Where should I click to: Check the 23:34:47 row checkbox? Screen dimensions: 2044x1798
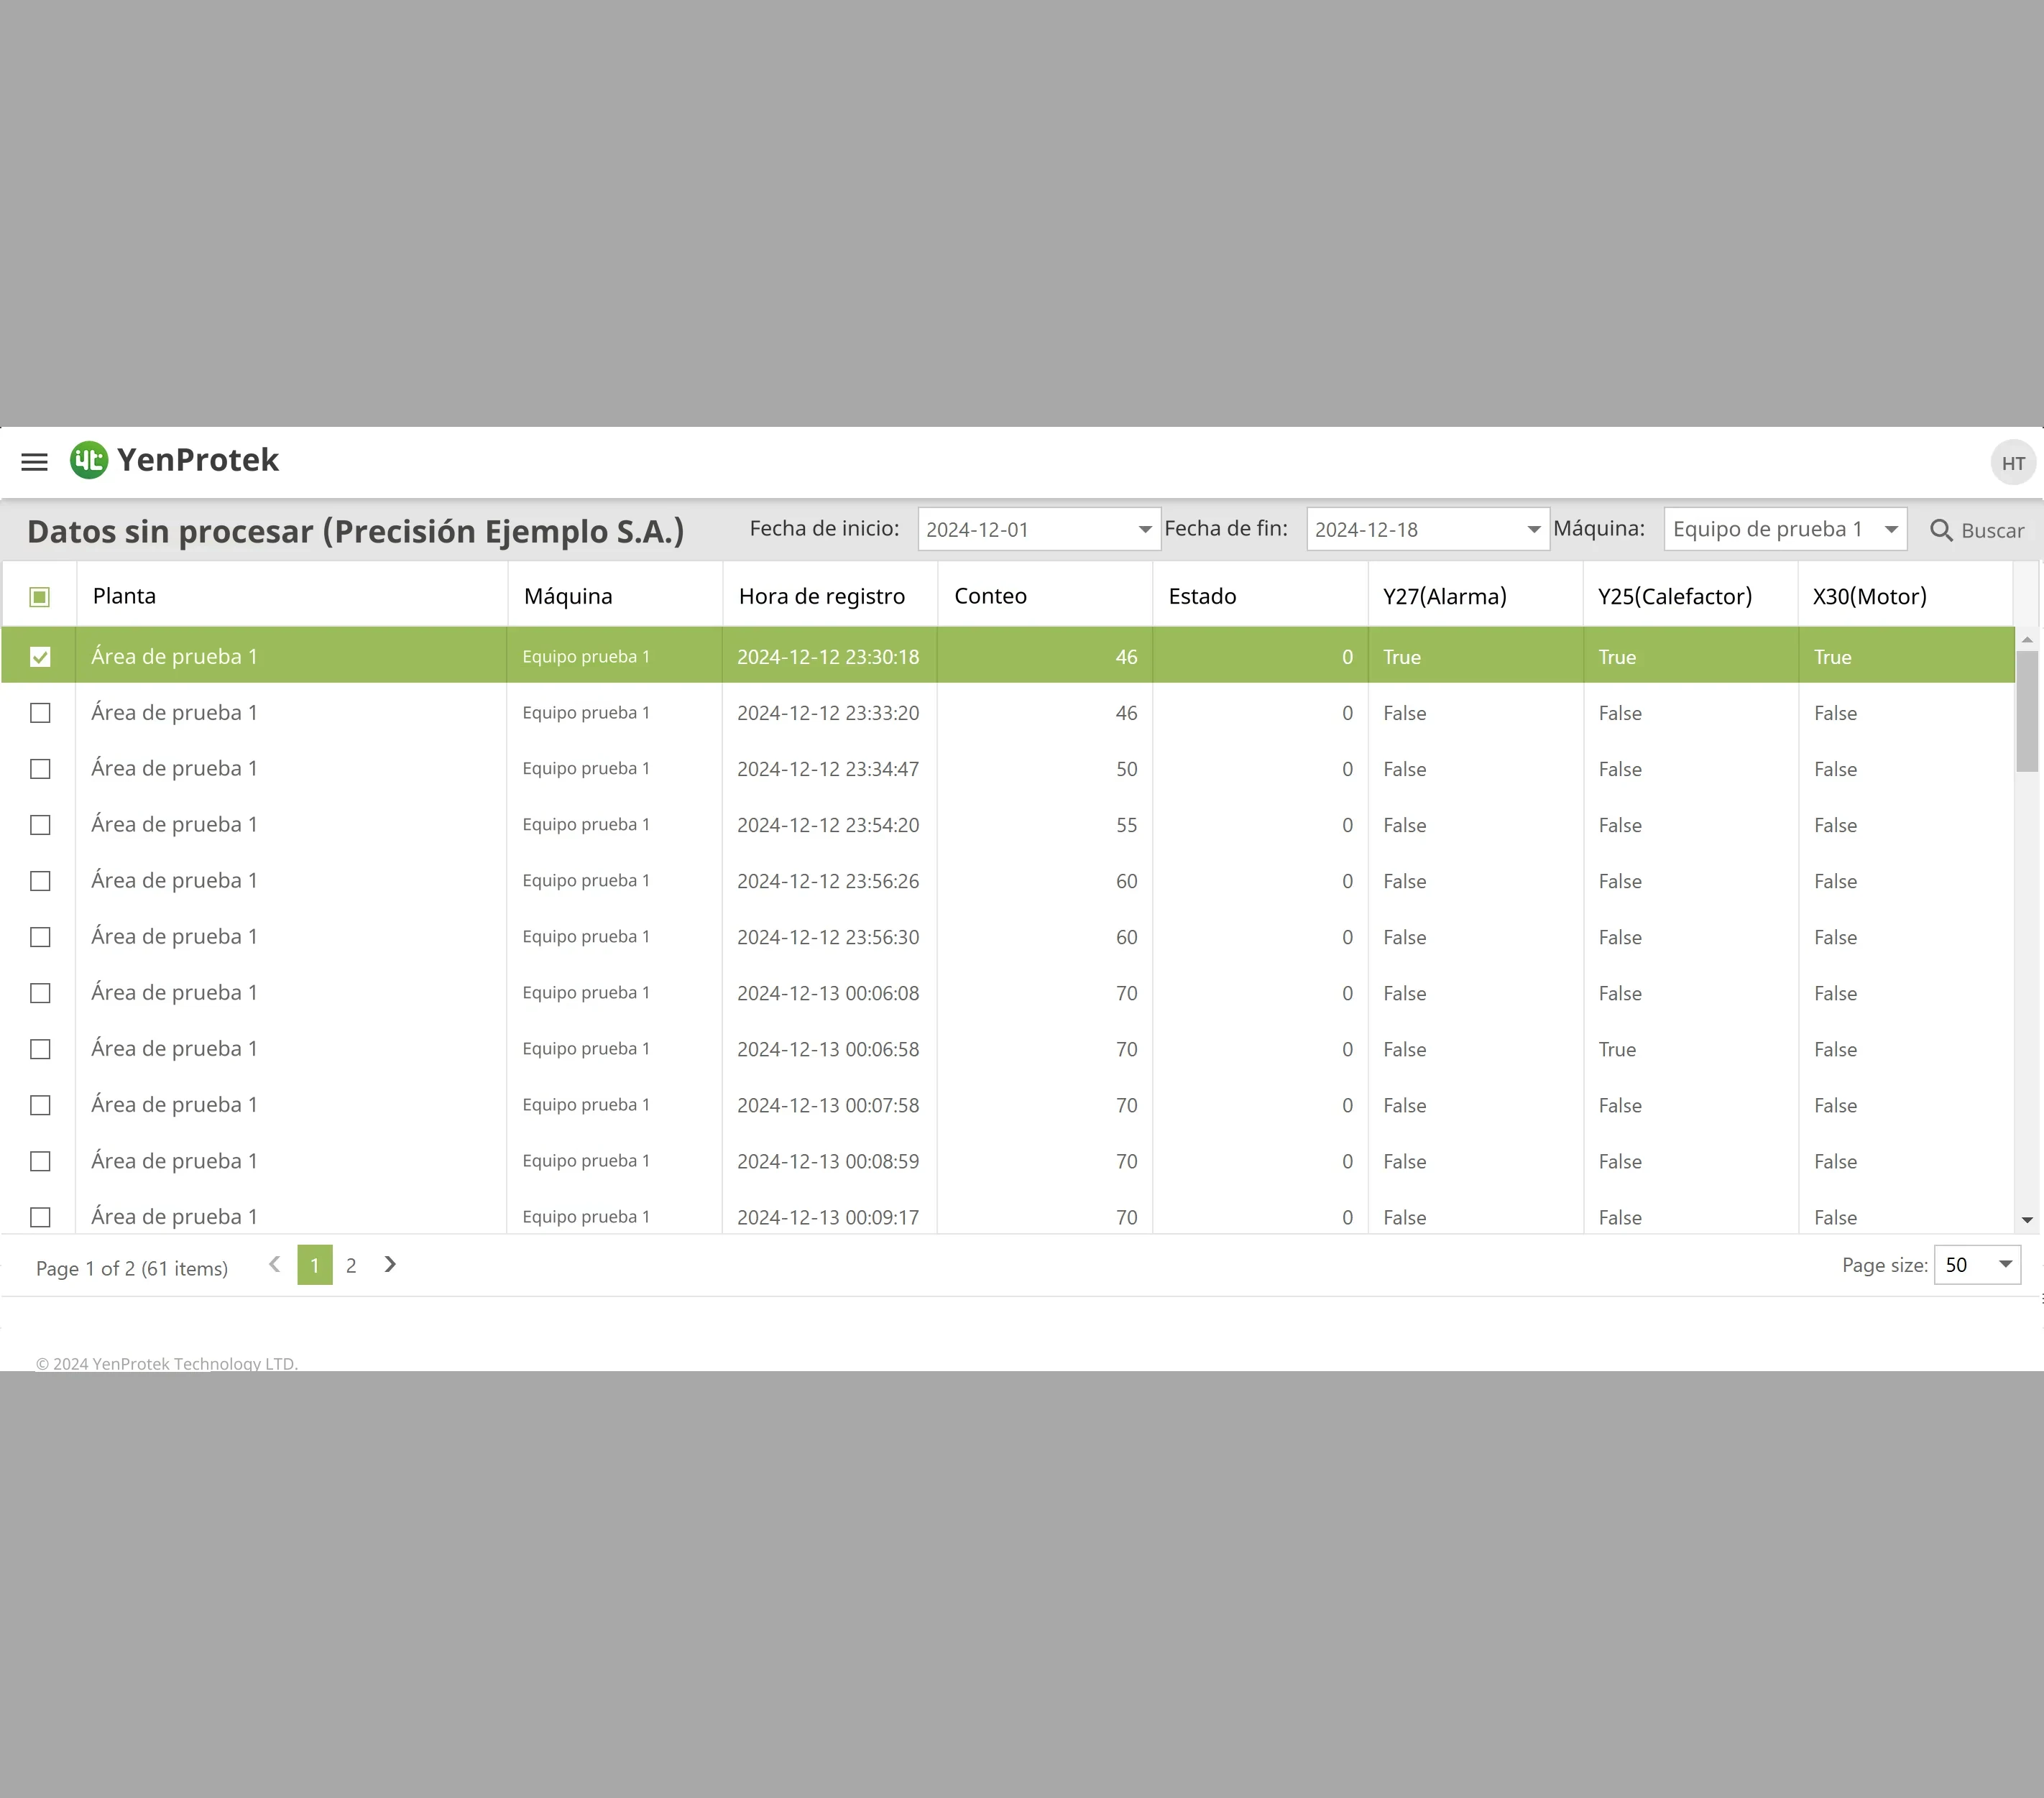coord(40,769)
